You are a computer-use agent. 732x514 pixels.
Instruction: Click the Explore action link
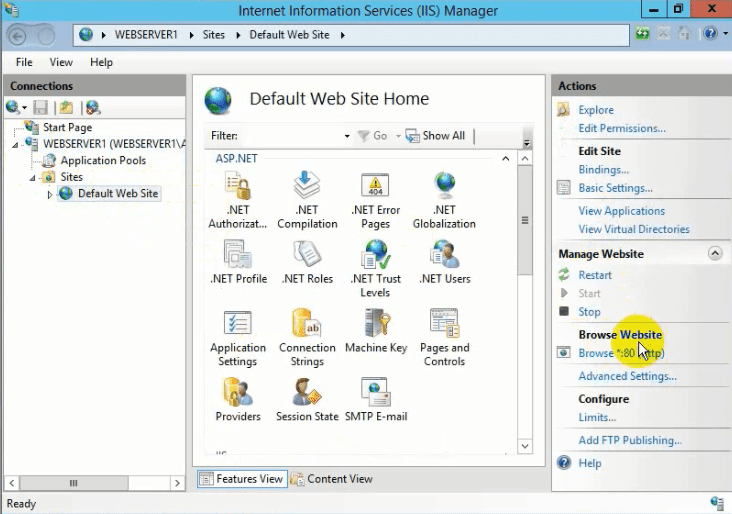[x=596, y=110]
